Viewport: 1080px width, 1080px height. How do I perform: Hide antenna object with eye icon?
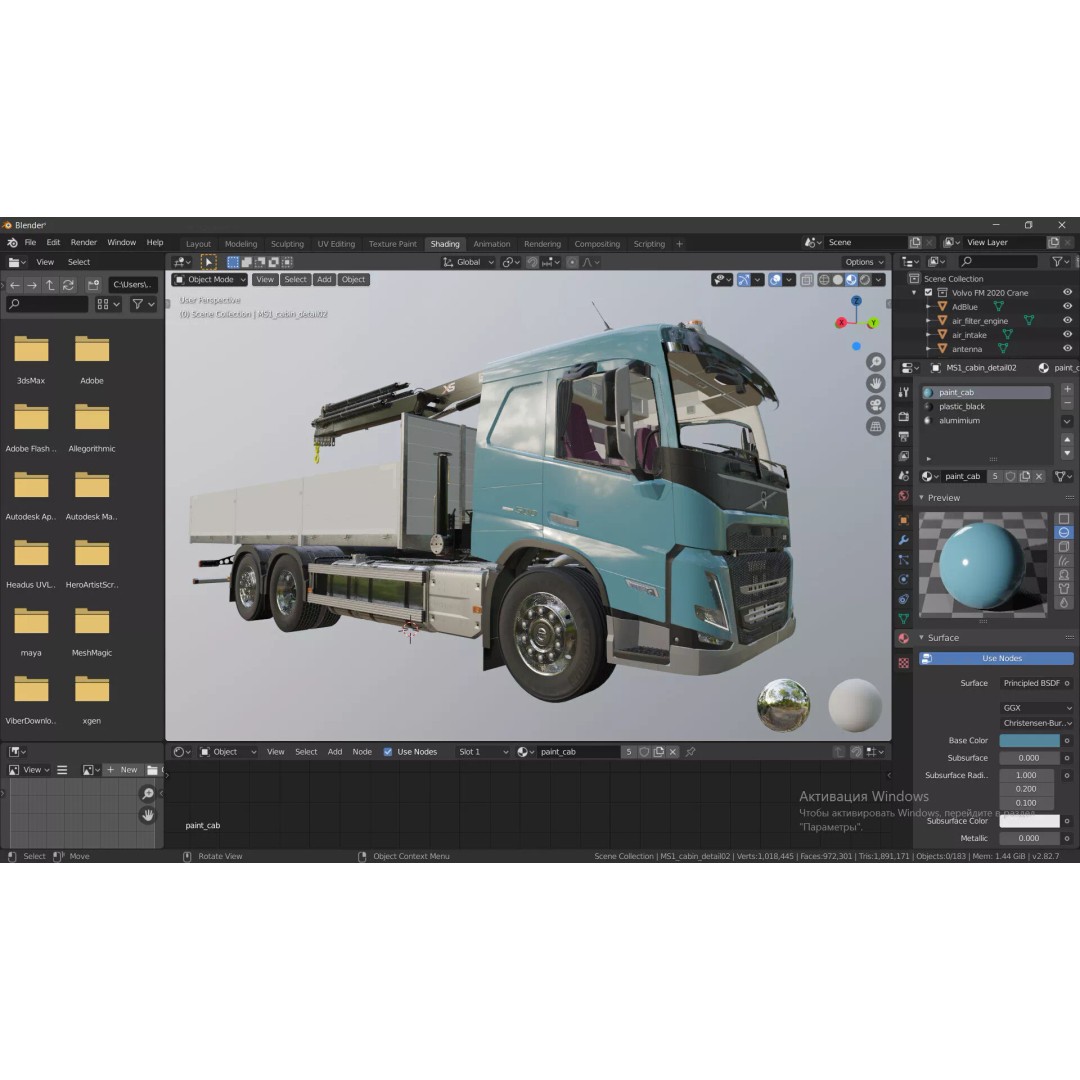(x=1067, y=349)
